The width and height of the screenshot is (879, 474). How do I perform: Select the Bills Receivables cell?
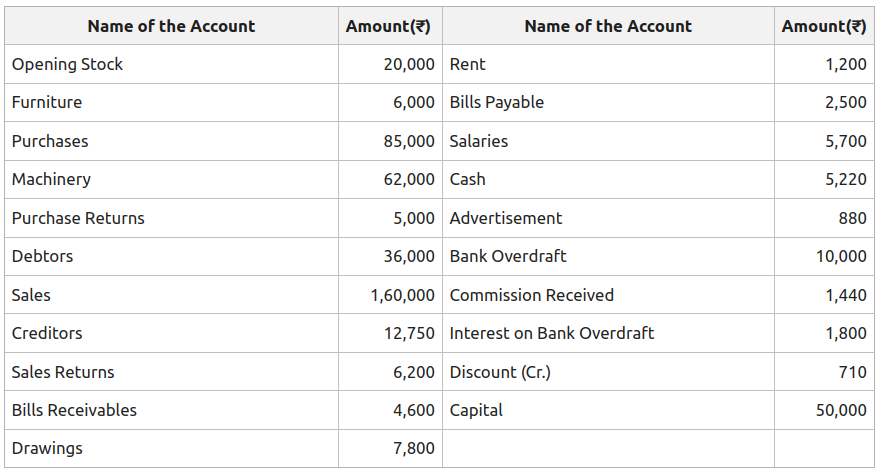pyautogui.click(x=172, y=410)
